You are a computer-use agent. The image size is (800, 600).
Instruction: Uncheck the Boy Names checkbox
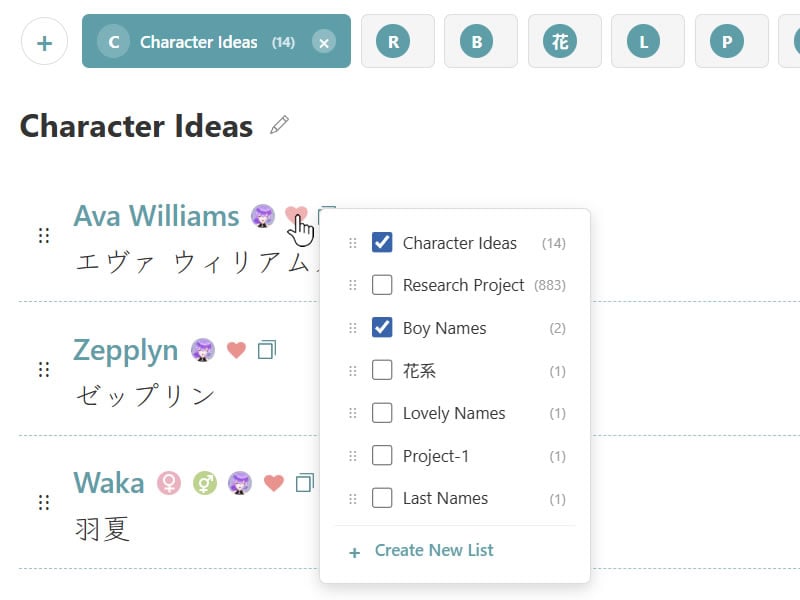(383, 328)
